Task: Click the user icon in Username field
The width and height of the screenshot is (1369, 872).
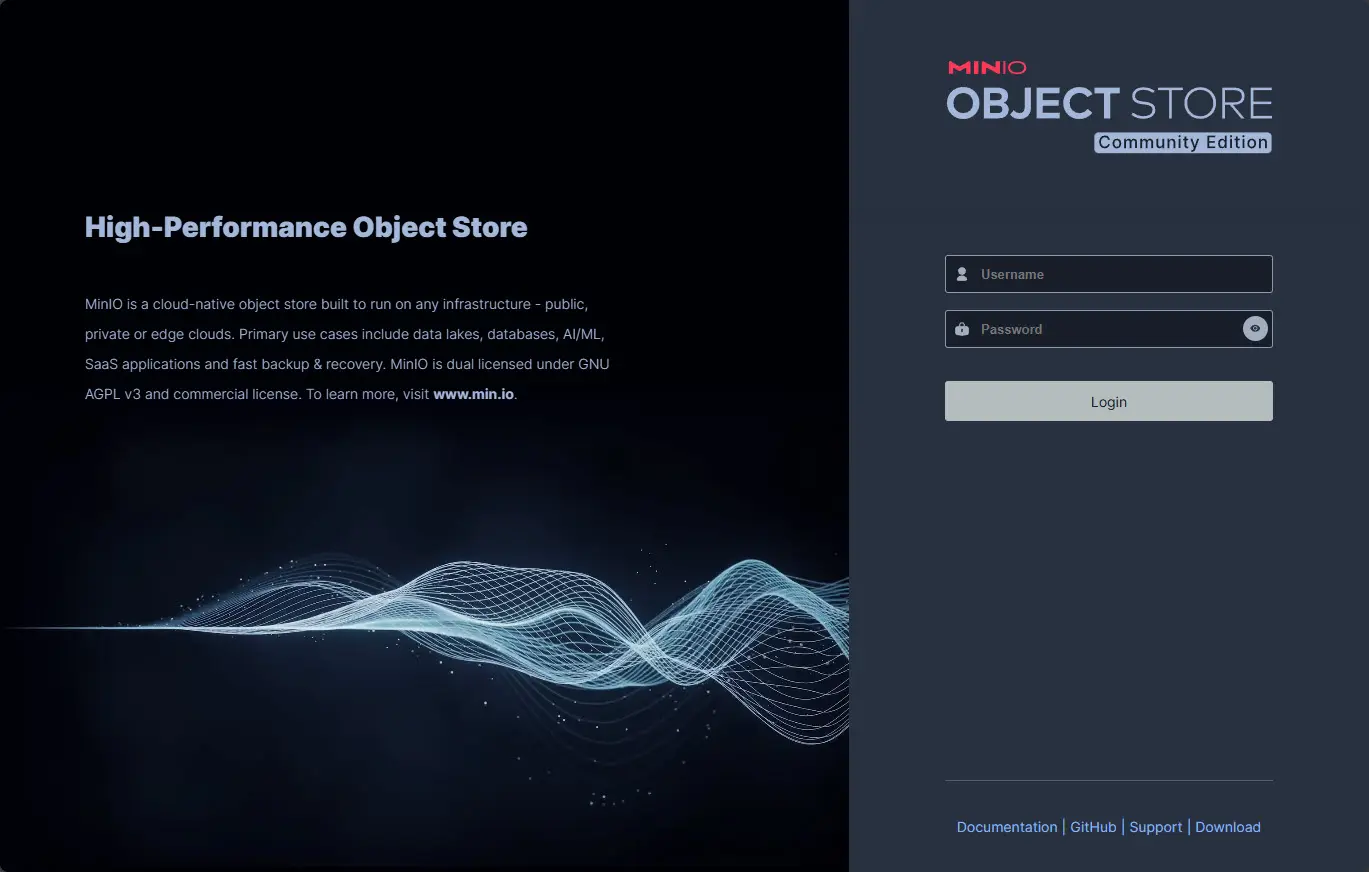Action: coord(962,274)
